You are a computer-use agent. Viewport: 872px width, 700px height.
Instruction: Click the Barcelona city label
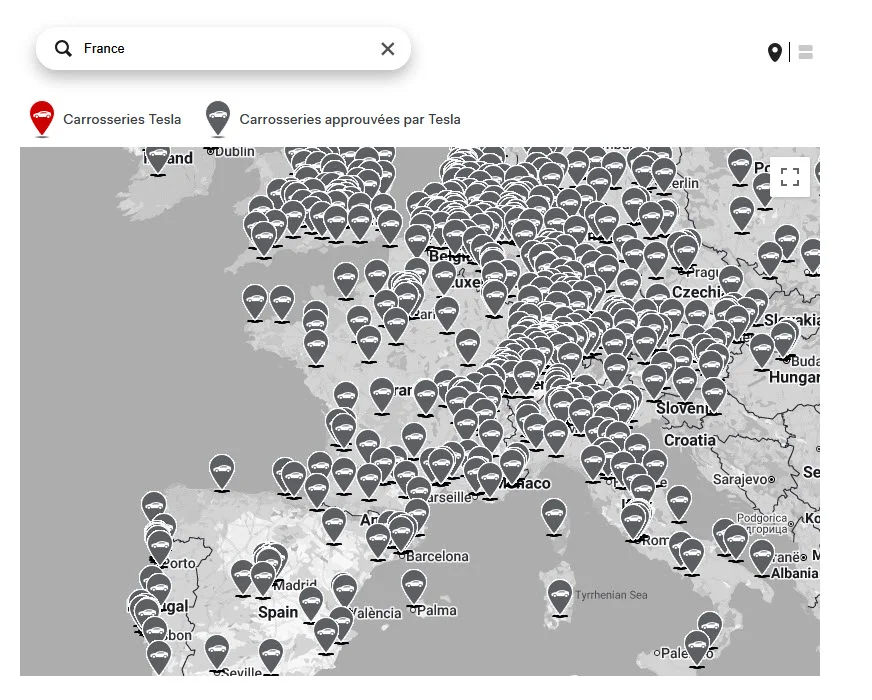437,556
